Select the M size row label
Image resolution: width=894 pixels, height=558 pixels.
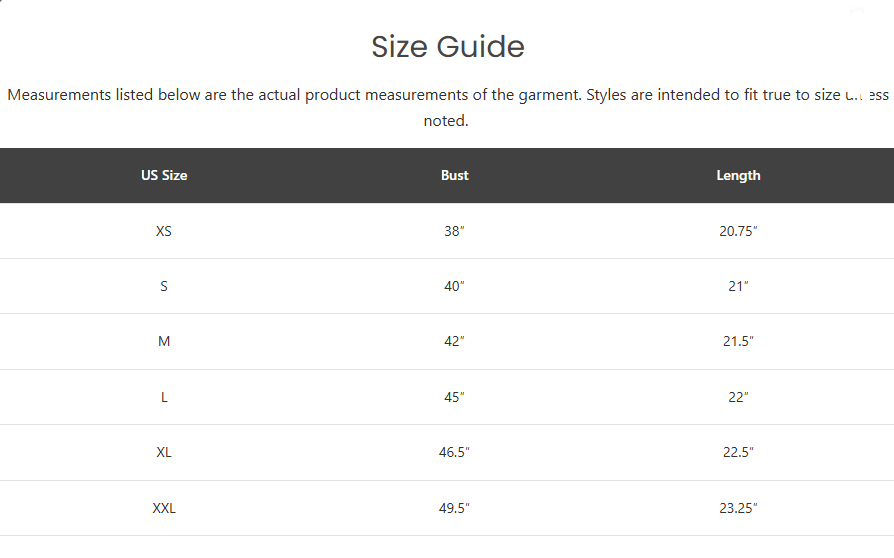tap(164, 341)
